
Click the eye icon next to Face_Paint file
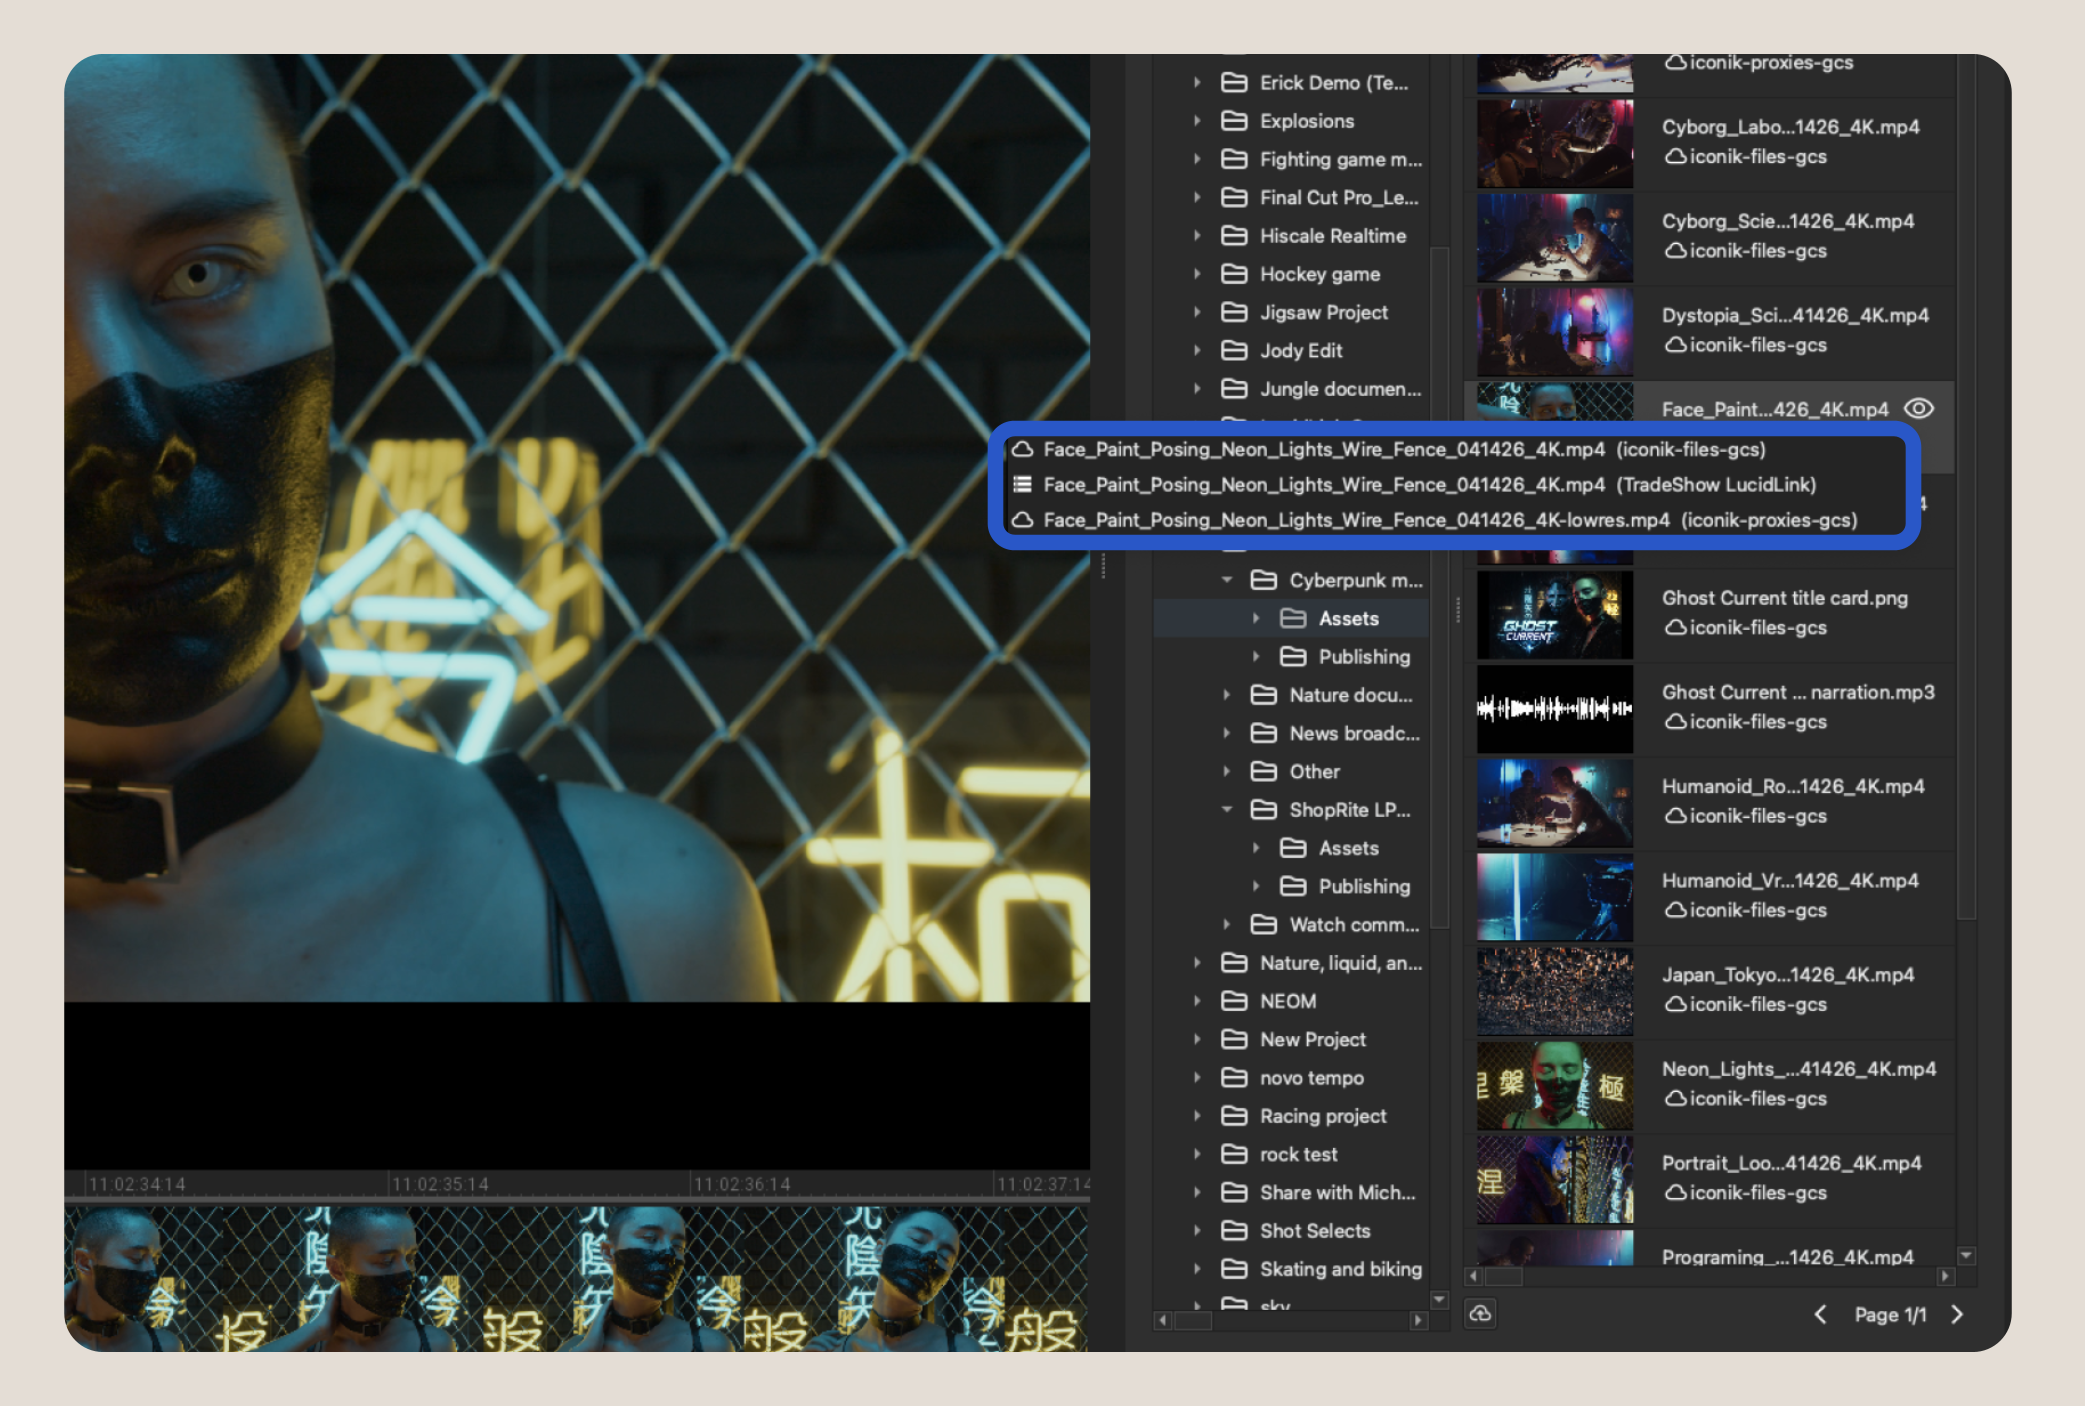(1918, 409)
